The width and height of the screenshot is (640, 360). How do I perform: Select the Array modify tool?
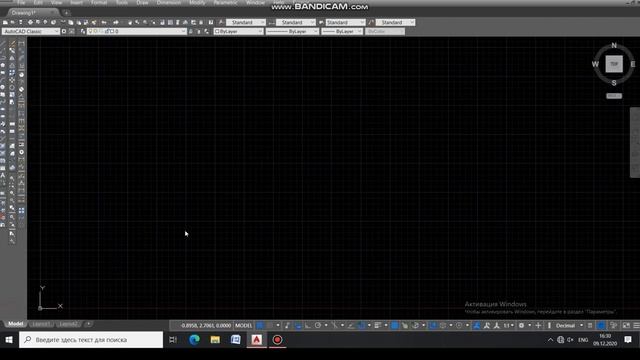[12, 73]
